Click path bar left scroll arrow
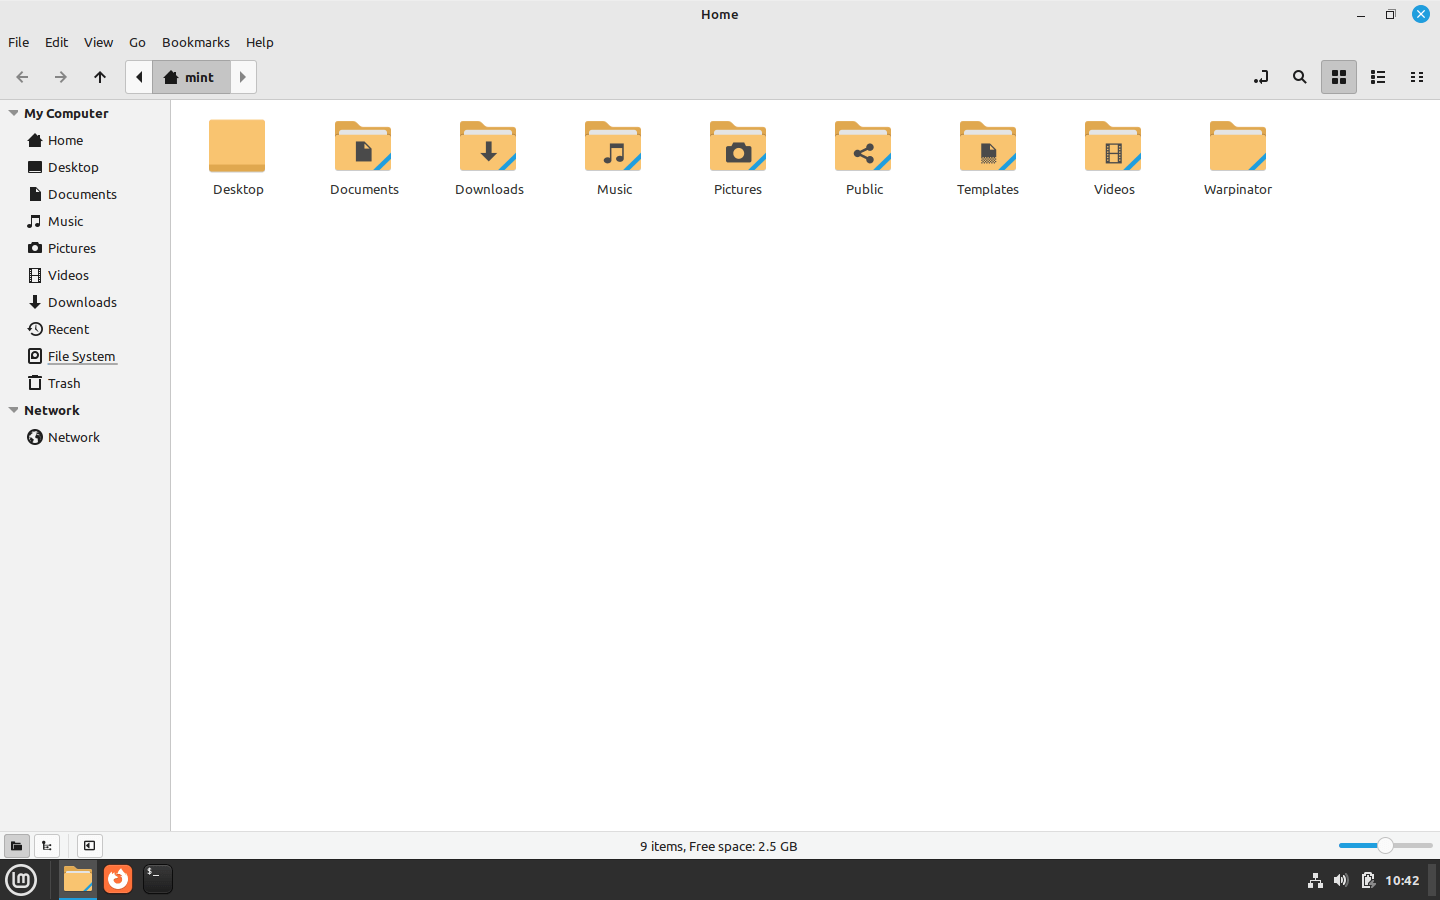 click(139, 77)
